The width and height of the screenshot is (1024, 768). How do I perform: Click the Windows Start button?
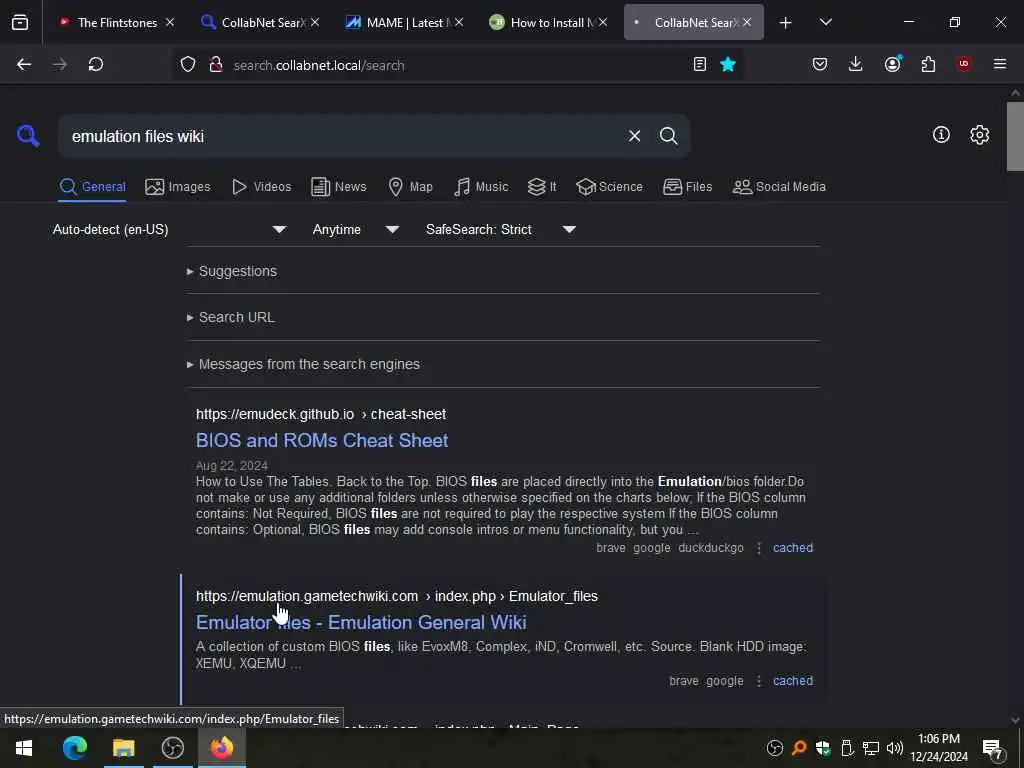coord(24,748)
